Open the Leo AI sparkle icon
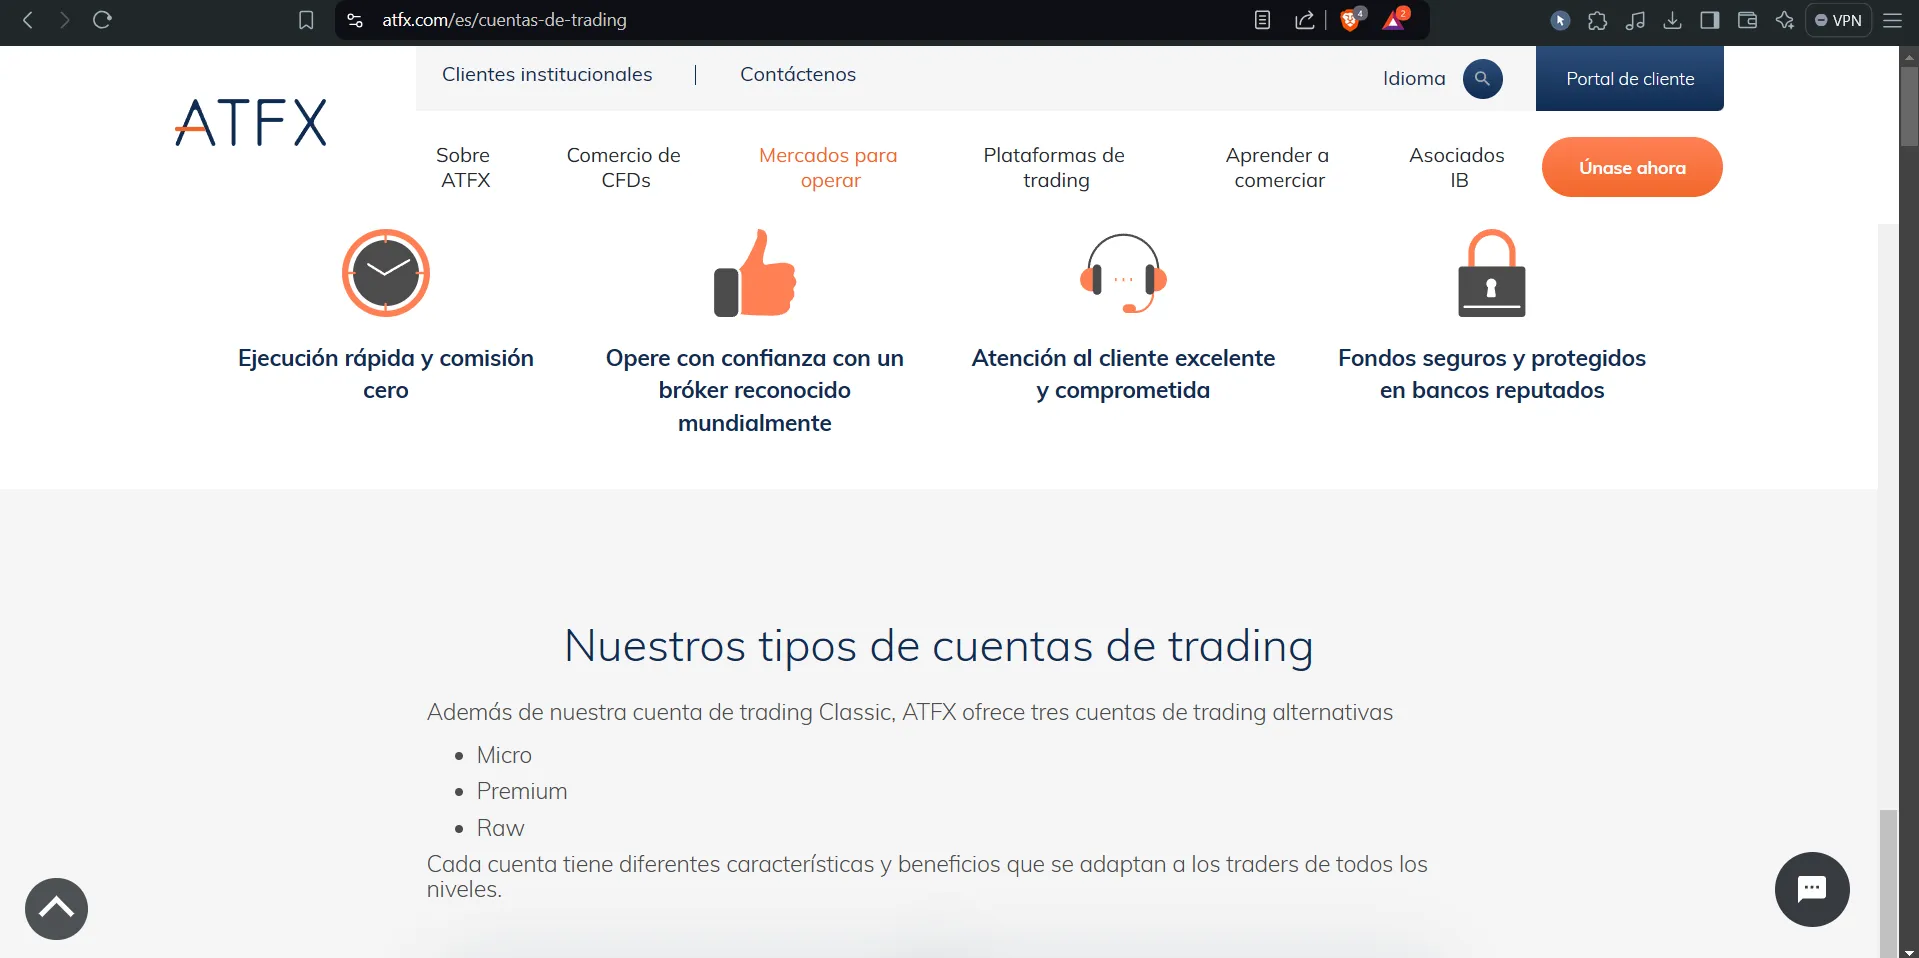The height and width of the screenshot is (958, 1919). [1785, 20]
